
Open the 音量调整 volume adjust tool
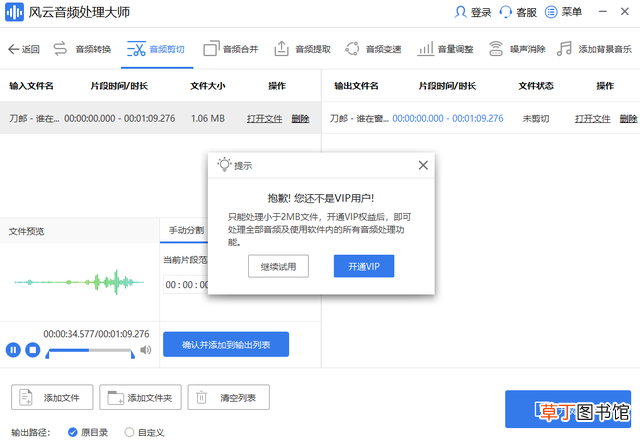445,49
